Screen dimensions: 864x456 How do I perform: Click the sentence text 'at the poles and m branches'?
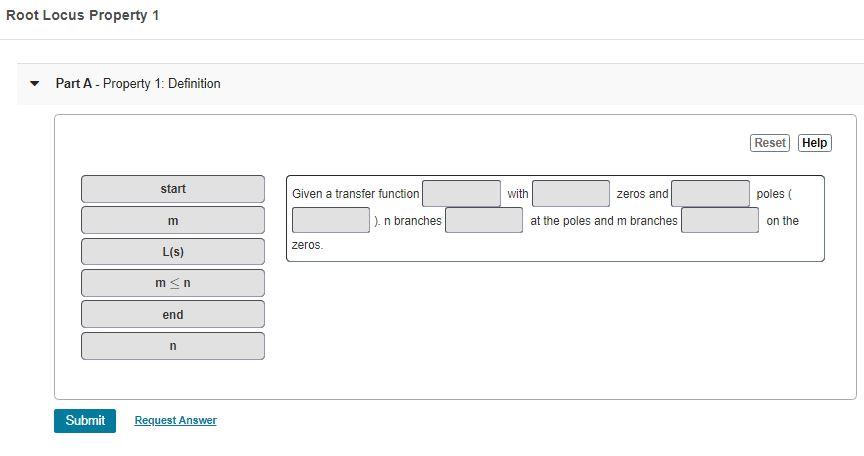coord(604,221)
